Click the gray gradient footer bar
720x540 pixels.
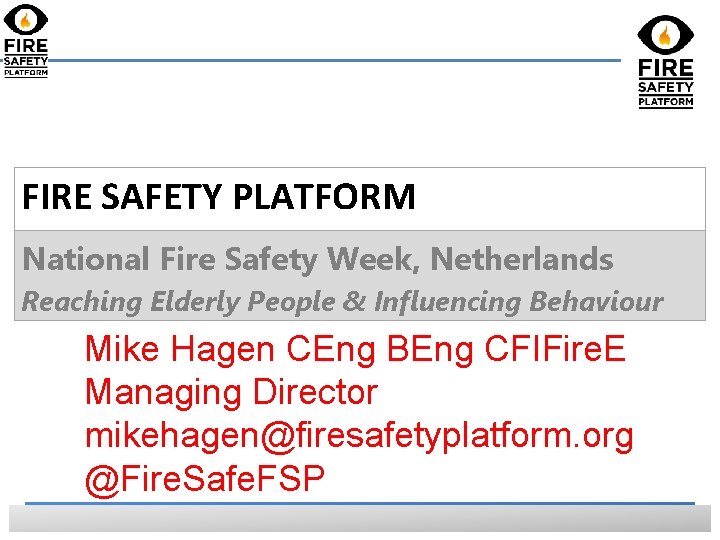click(360, 519)
